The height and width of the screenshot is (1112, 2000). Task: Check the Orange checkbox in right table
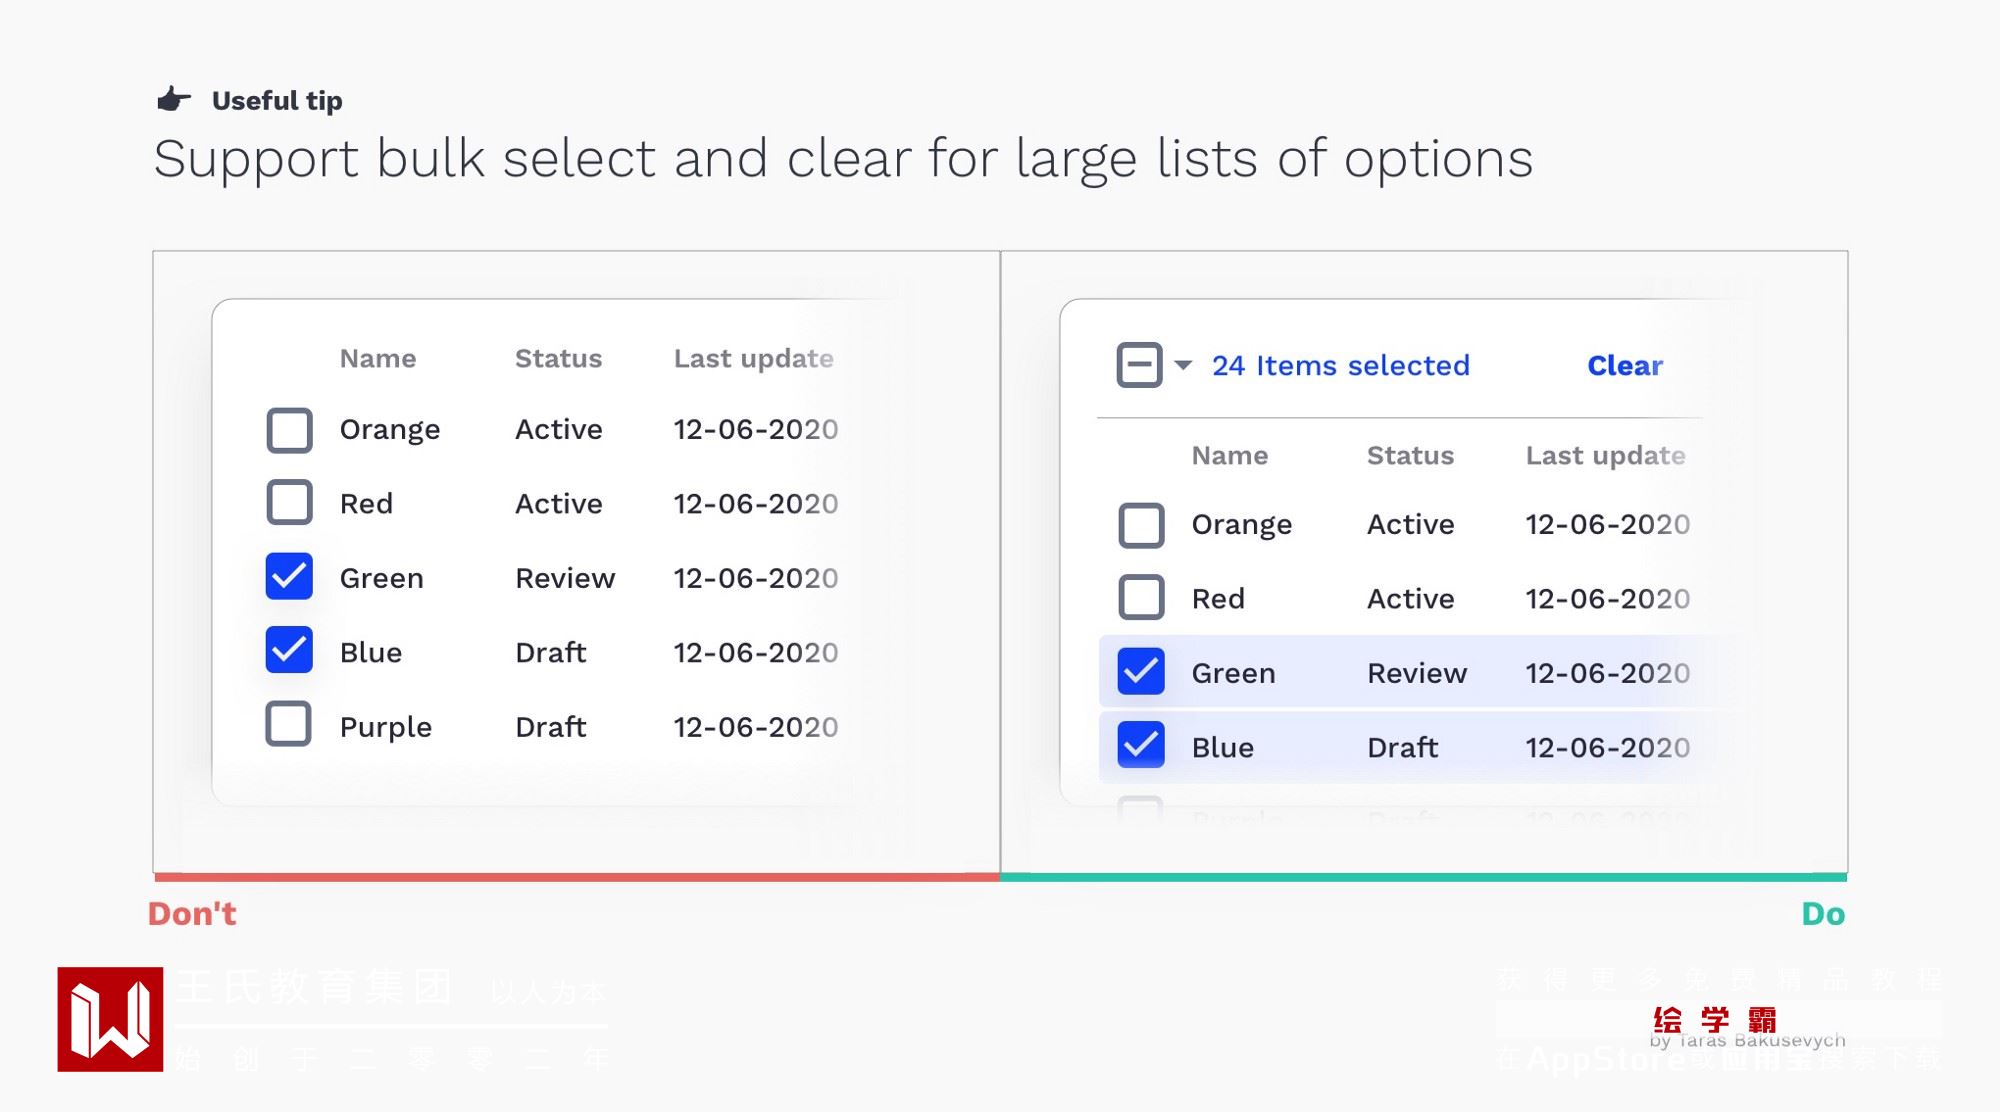(x=1141, y=525)
